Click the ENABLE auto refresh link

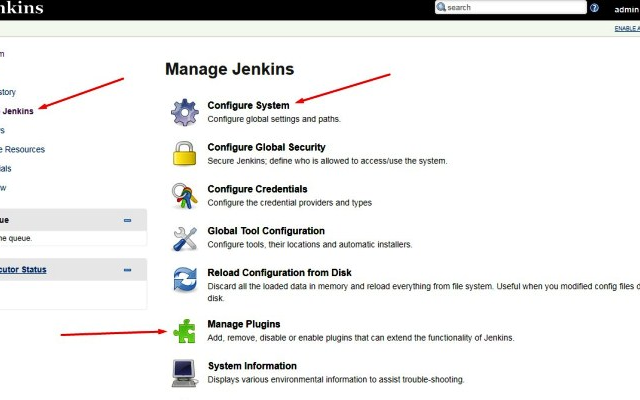tap(627, 28)
